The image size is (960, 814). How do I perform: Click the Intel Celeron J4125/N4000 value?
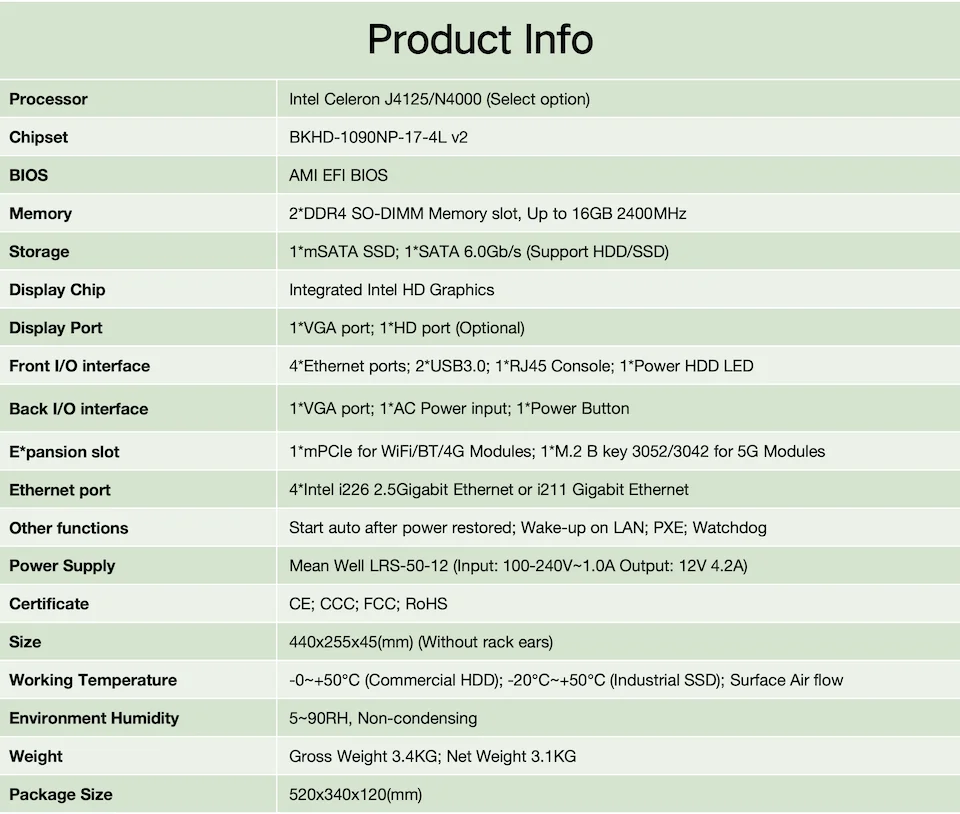(x=439, y=99)
